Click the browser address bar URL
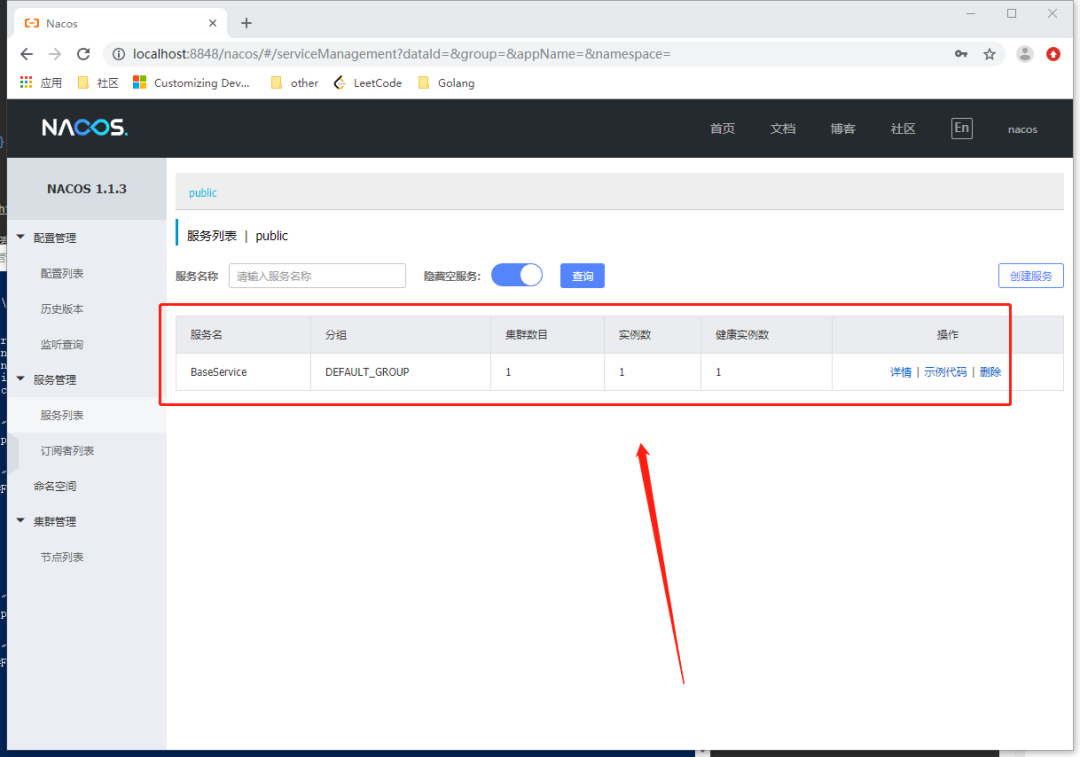This screenshot has height=757, width=1080. (x=402, y=54)
